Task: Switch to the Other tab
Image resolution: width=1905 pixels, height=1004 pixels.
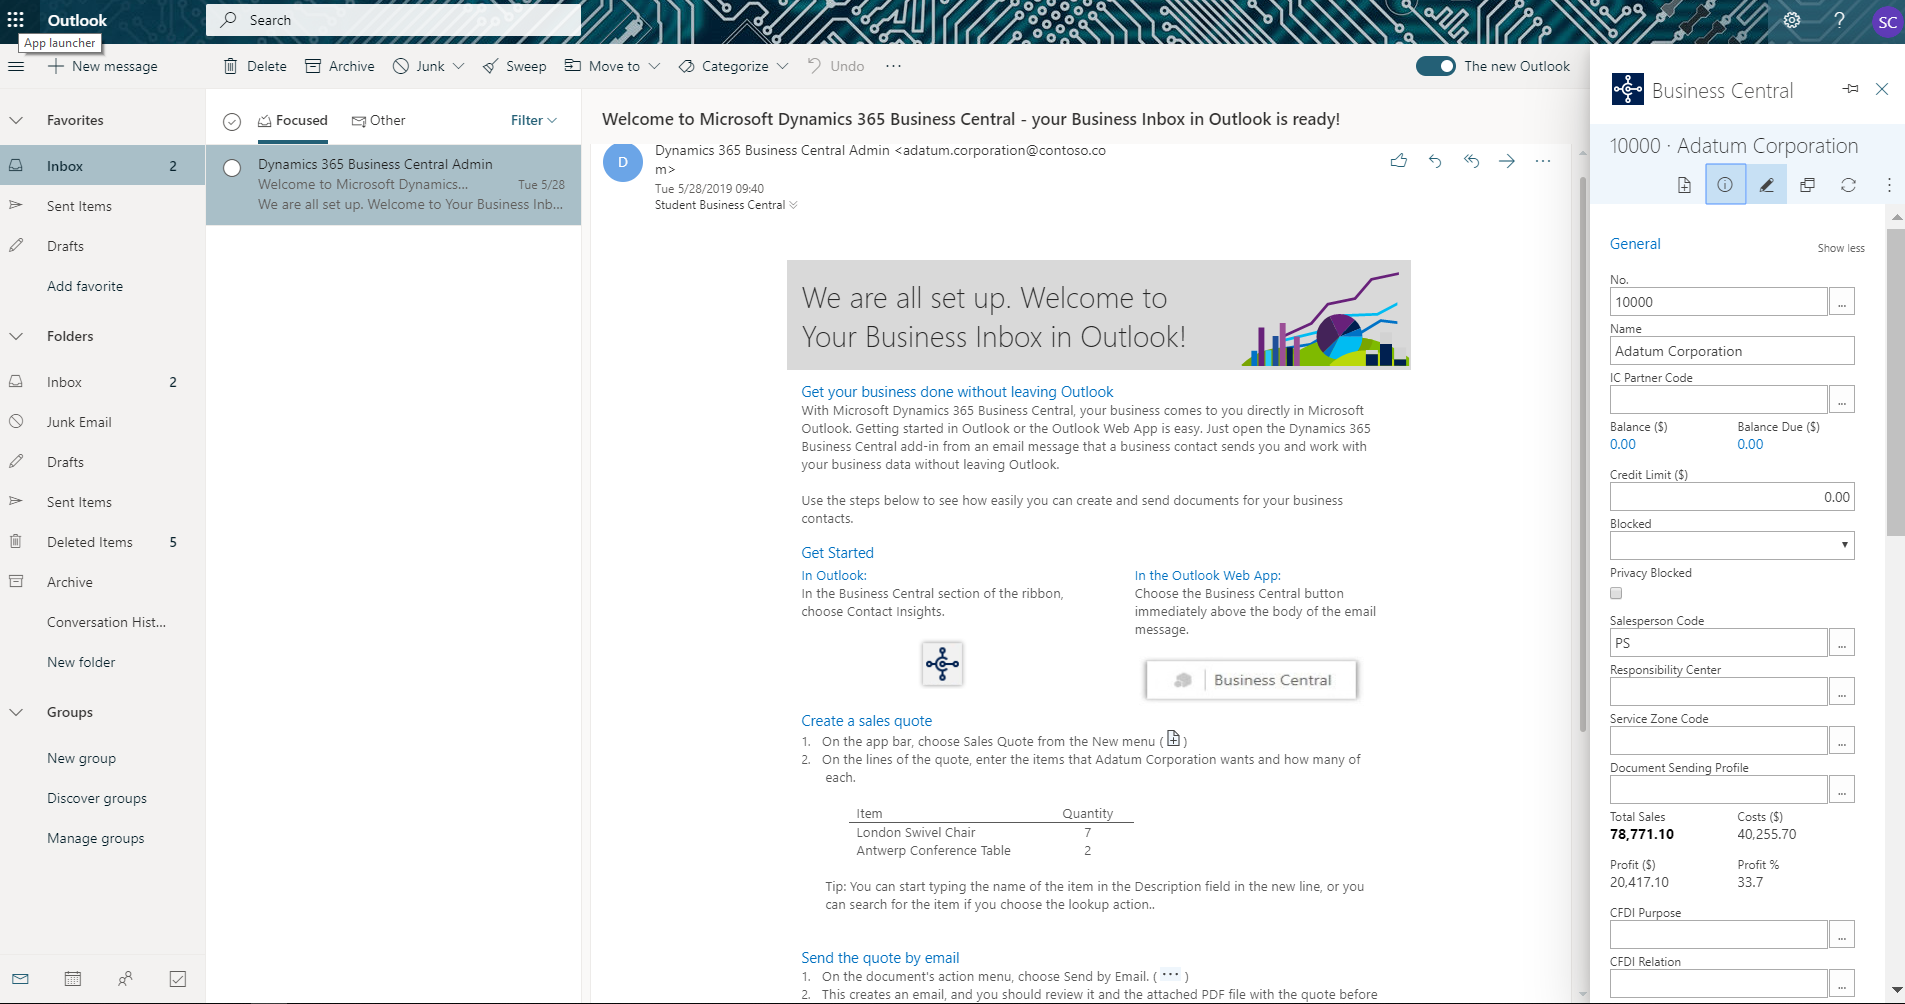Action: click(x=378, y=120)
